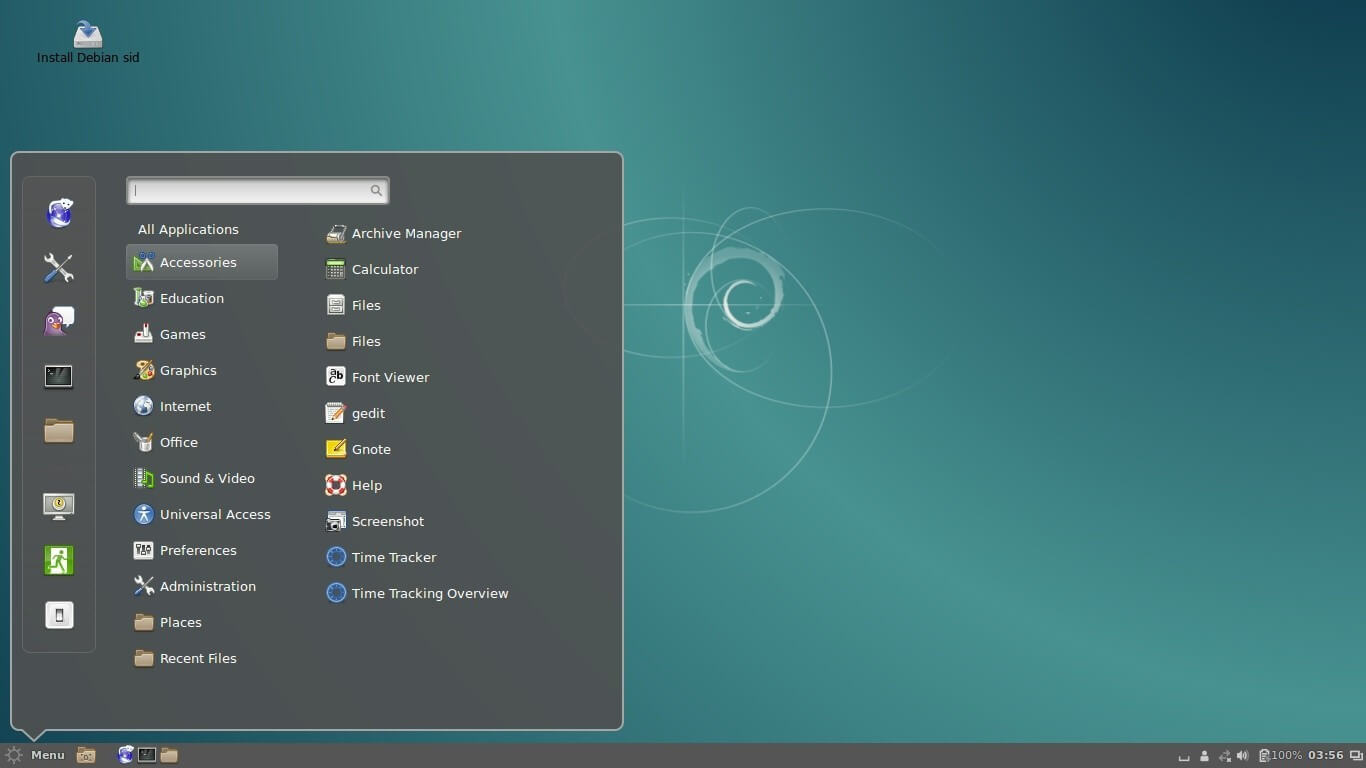Viewport: 1366px width, 768px height.
Task: Lock the screen via the screensaver icon
Action: (58, 505)
